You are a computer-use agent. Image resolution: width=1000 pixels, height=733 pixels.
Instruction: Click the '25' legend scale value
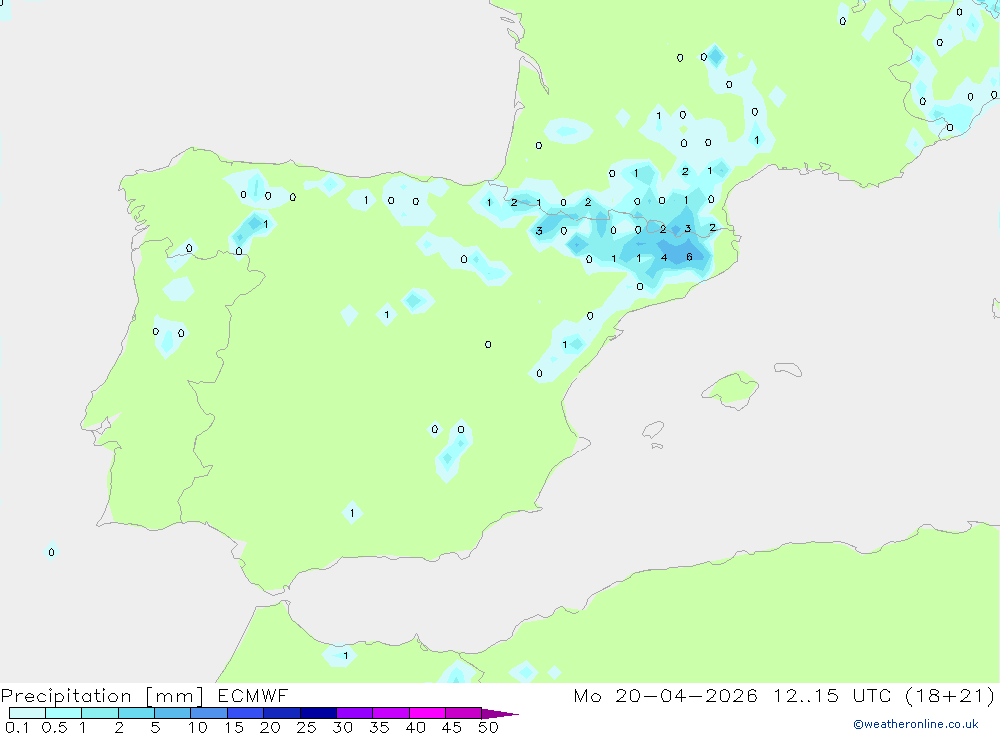[306, 727]
